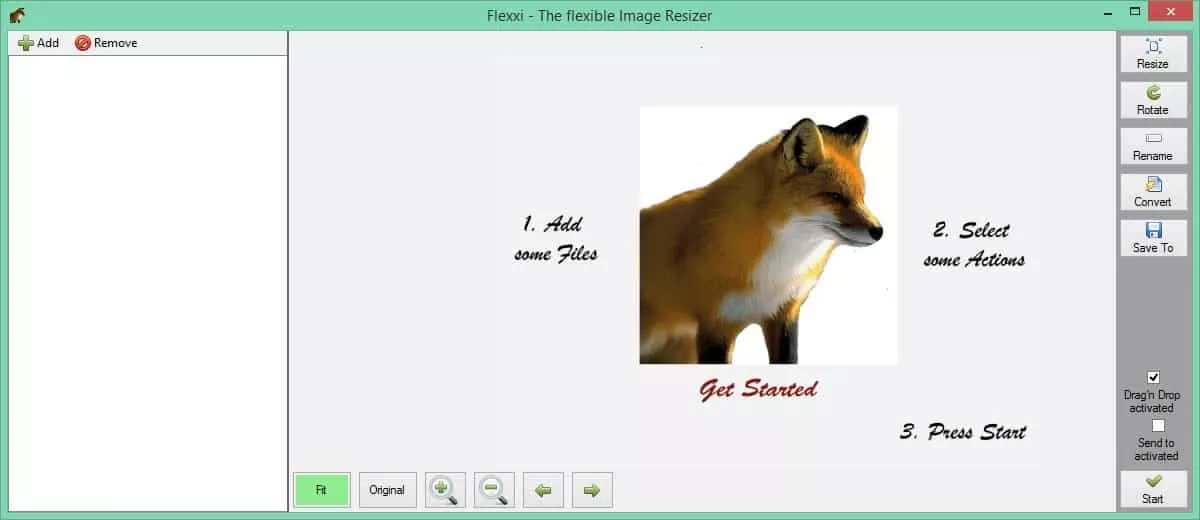Viewport: 1200px width, 520px height.
Task: Click the '1. Add some Files' text
Action: click(556, 238)
